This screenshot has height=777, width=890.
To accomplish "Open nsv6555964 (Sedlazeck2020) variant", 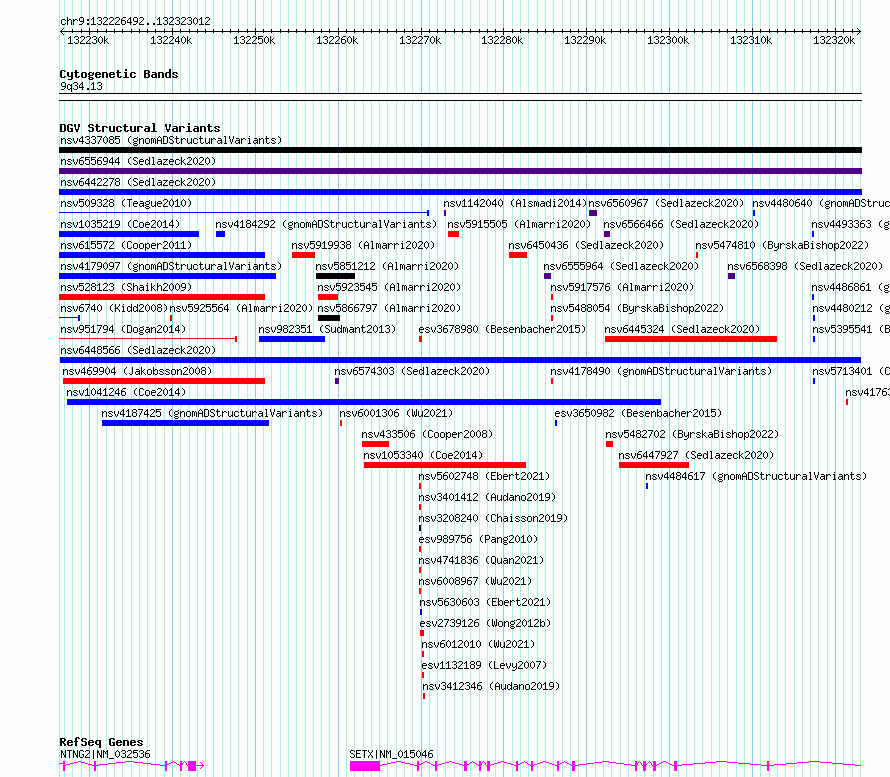I will coord(621,266).
